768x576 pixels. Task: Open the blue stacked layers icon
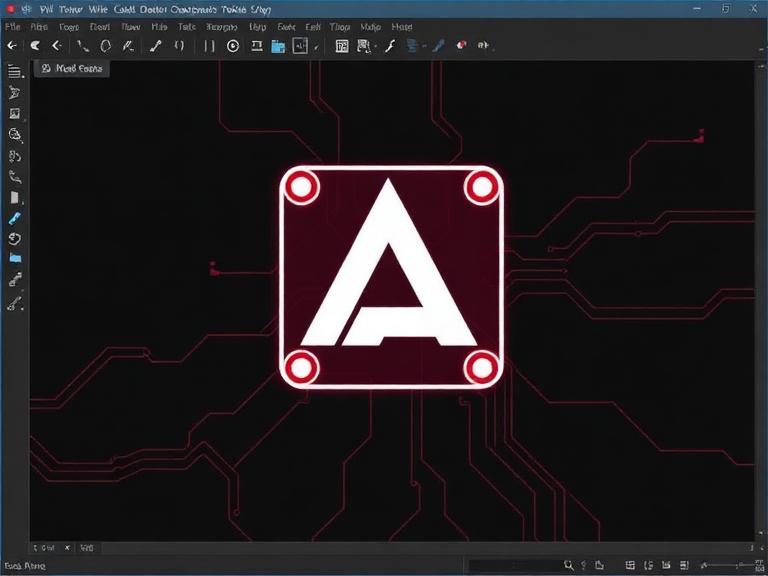[412, 46]
